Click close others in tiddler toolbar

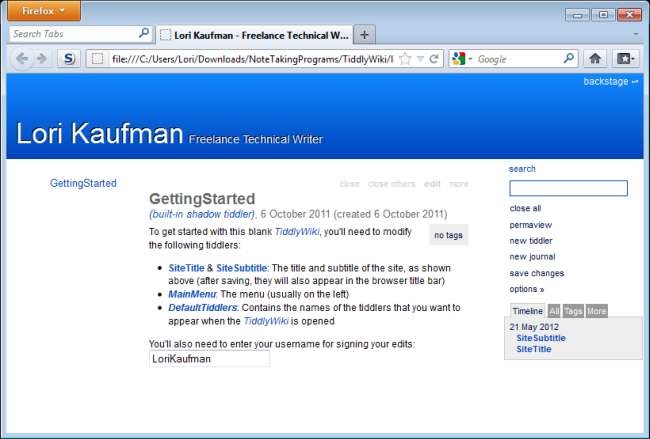coord(391,184)
